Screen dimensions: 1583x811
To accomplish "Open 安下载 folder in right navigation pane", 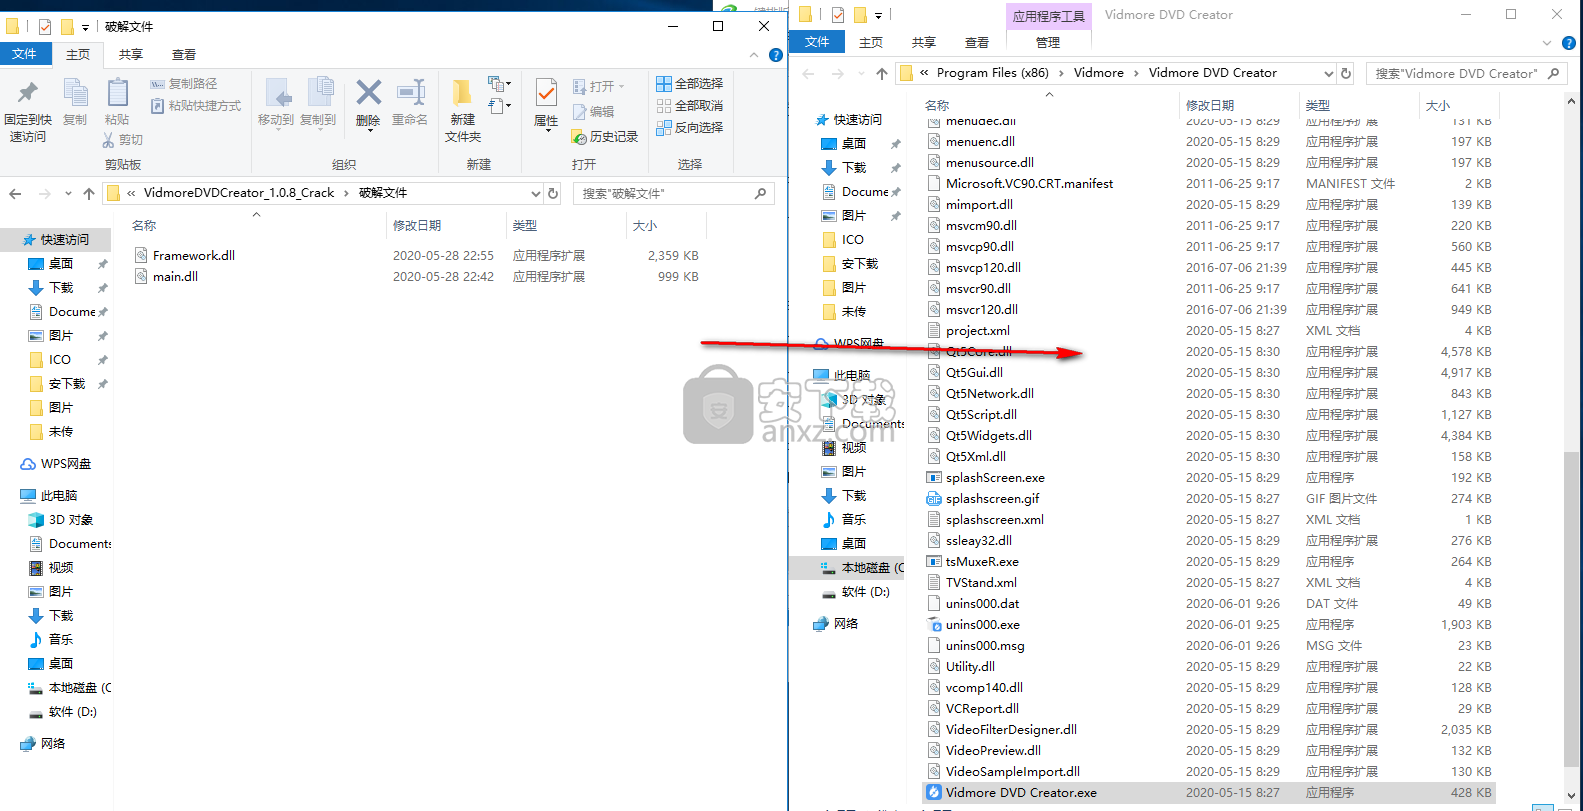I will click(859, 264).
